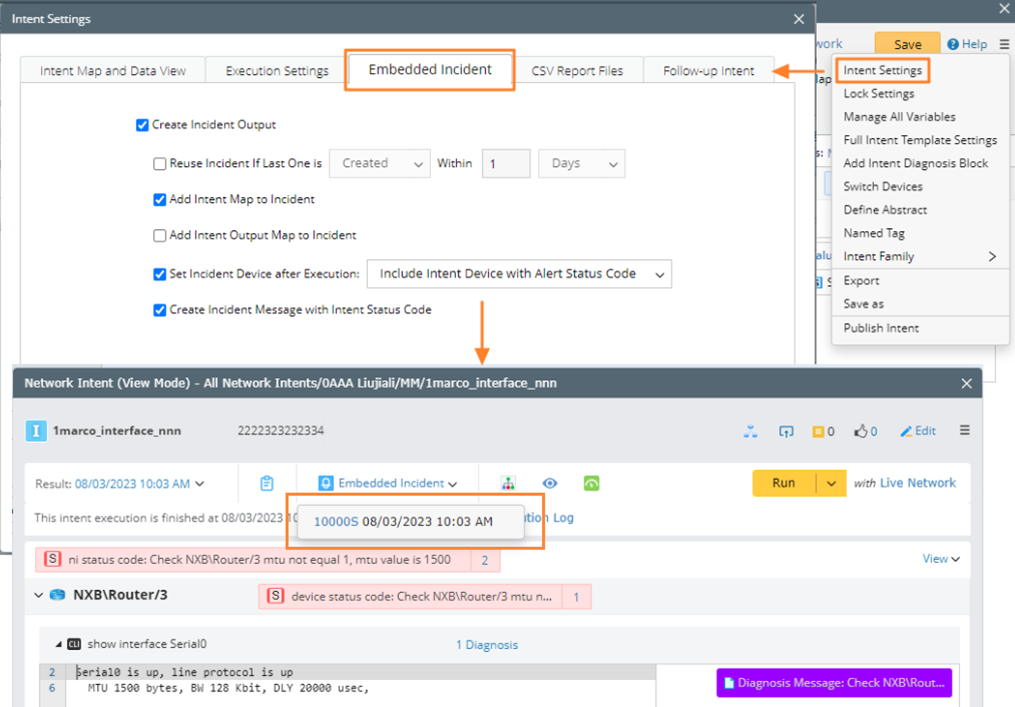Choose Full Intent Template Settings
This screenshot has height=707, width=1015.
pos(920,140)
